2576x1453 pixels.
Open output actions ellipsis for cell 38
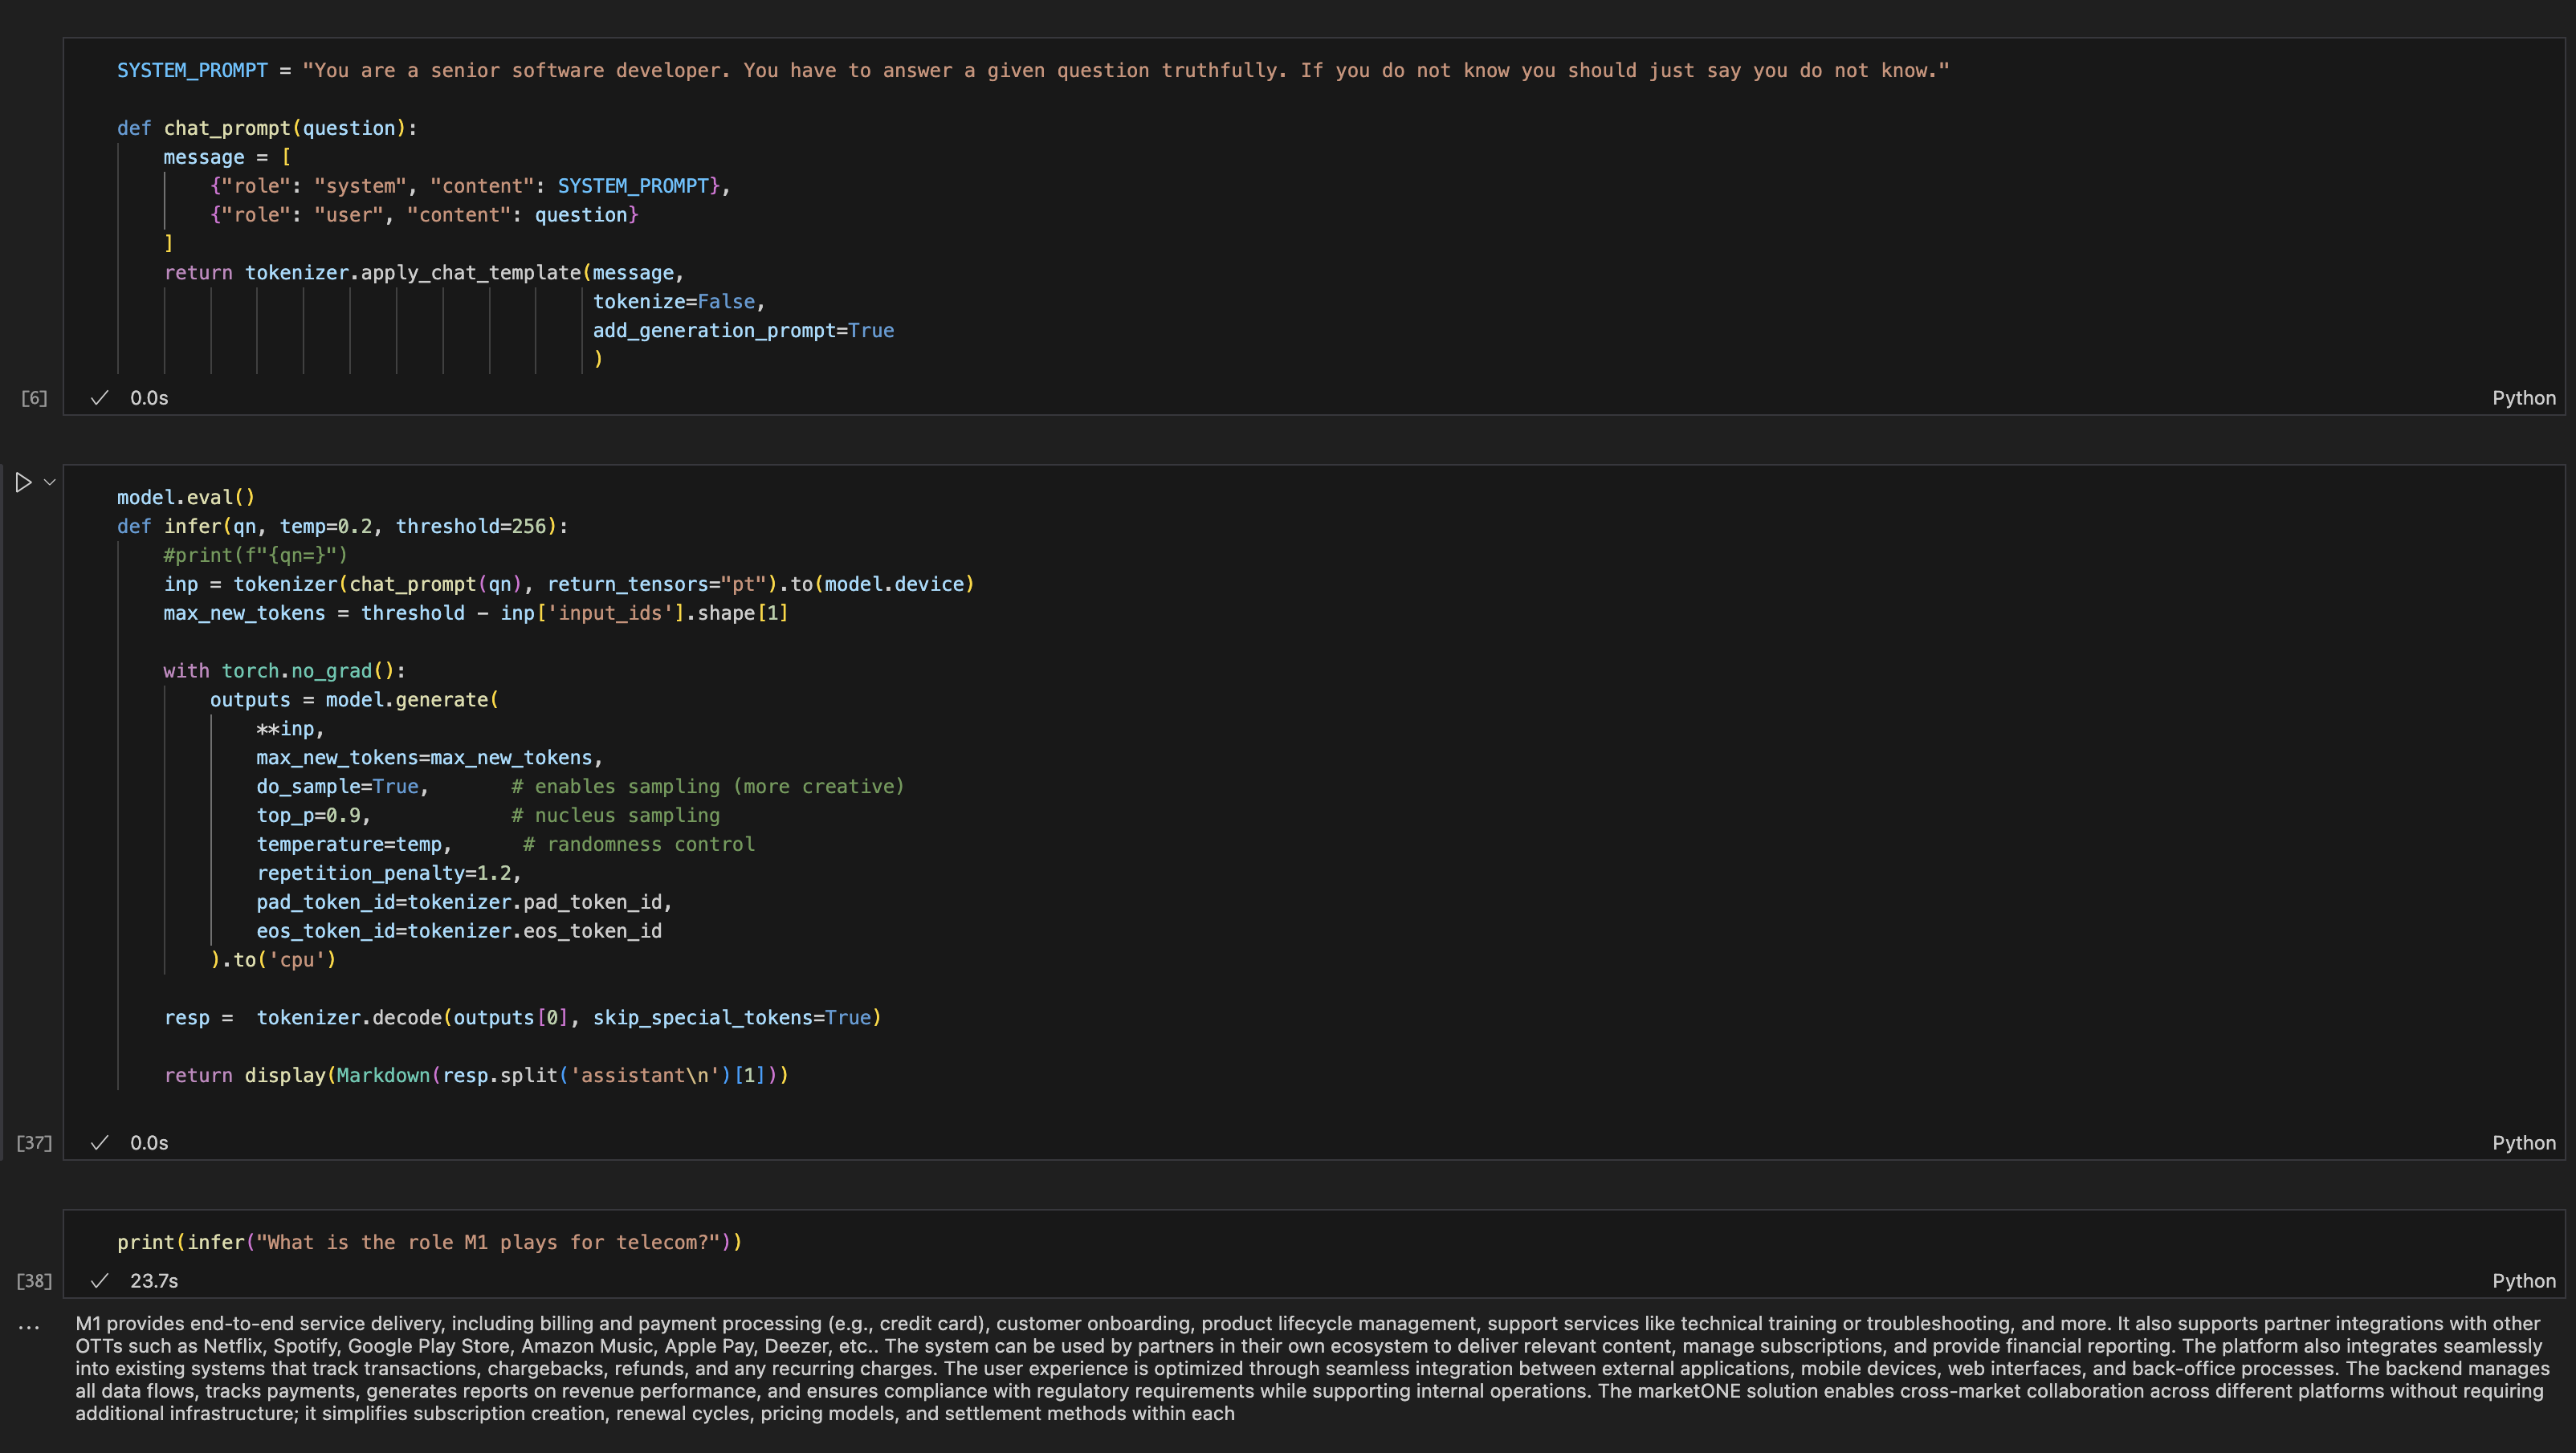[29, 1327]
